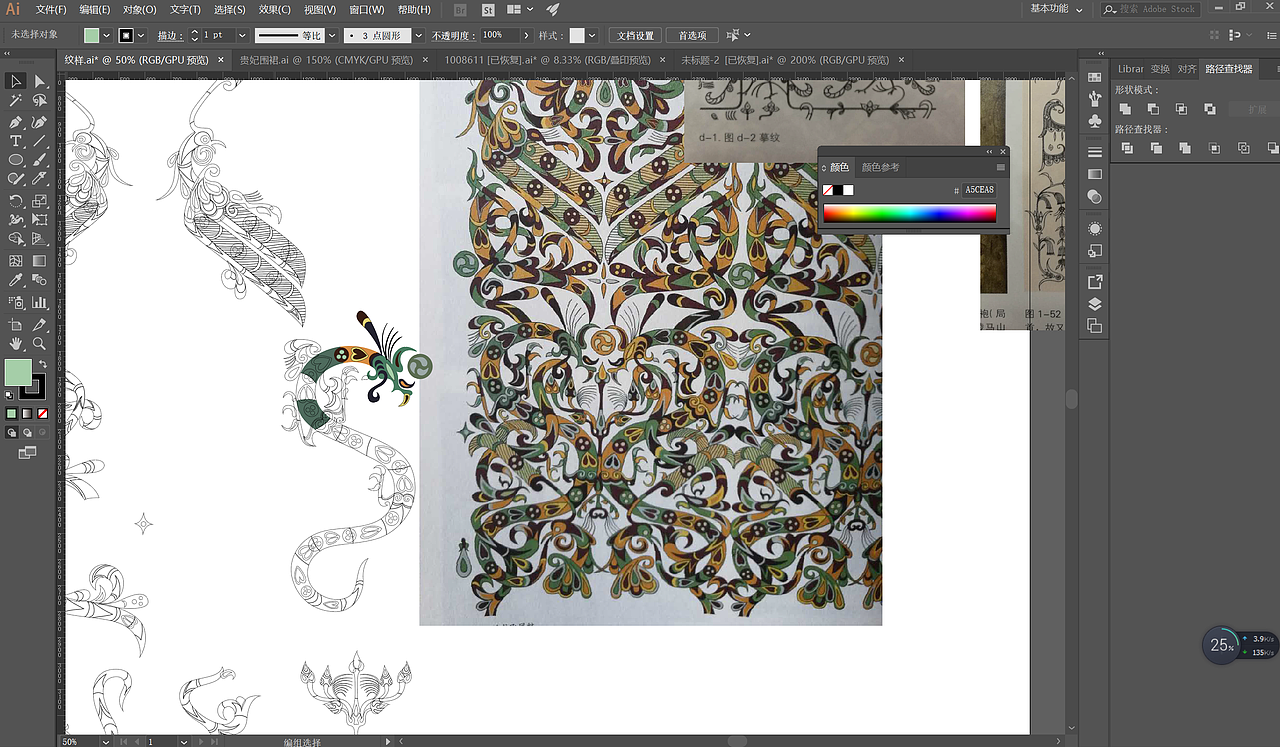Select the Direct Selection tool
This screenshot has height=747, width=1280.
(40, 81)
